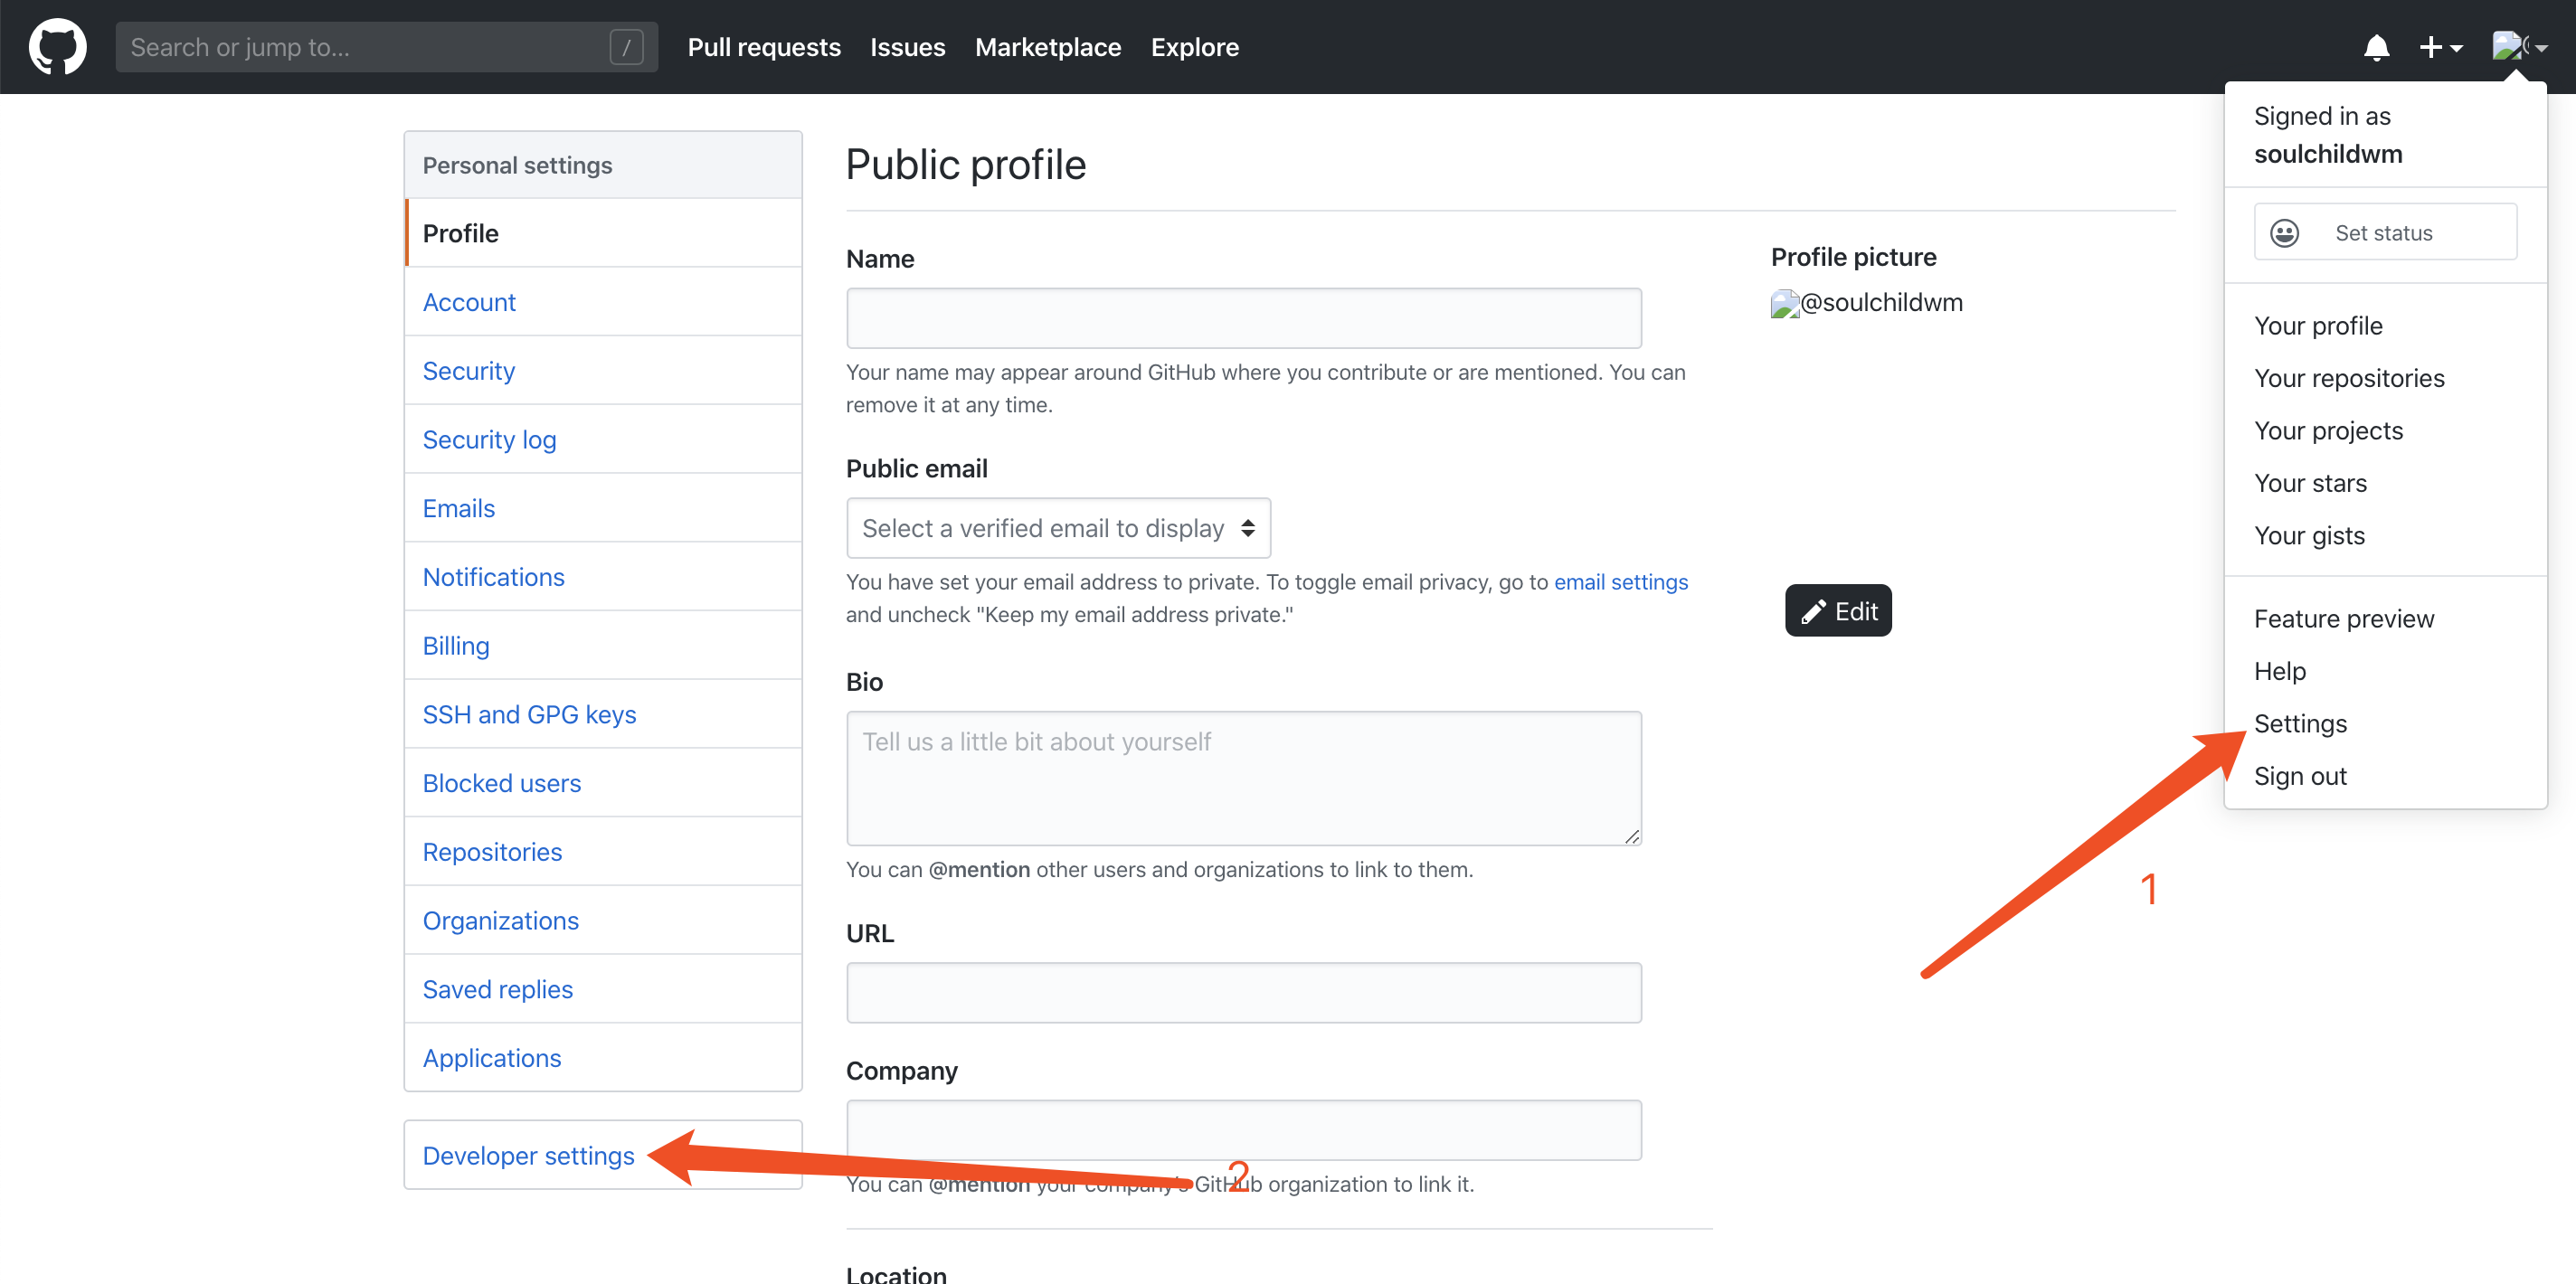Open Billing settings

pos(603,646)
